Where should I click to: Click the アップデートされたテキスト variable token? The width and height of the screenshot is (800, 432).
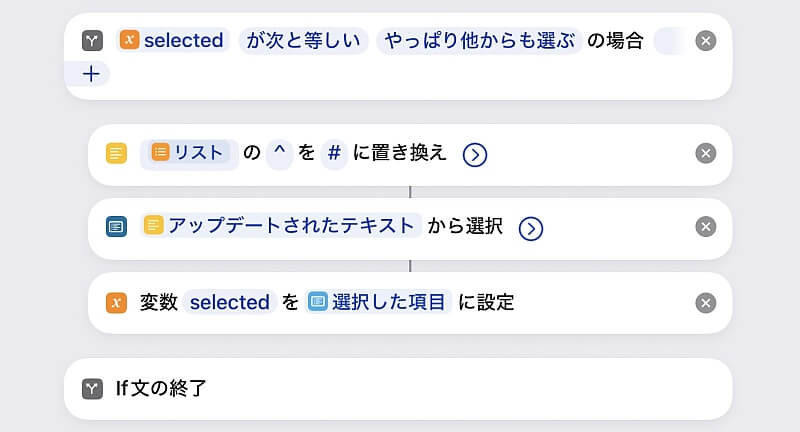click(x=280, y=225)
